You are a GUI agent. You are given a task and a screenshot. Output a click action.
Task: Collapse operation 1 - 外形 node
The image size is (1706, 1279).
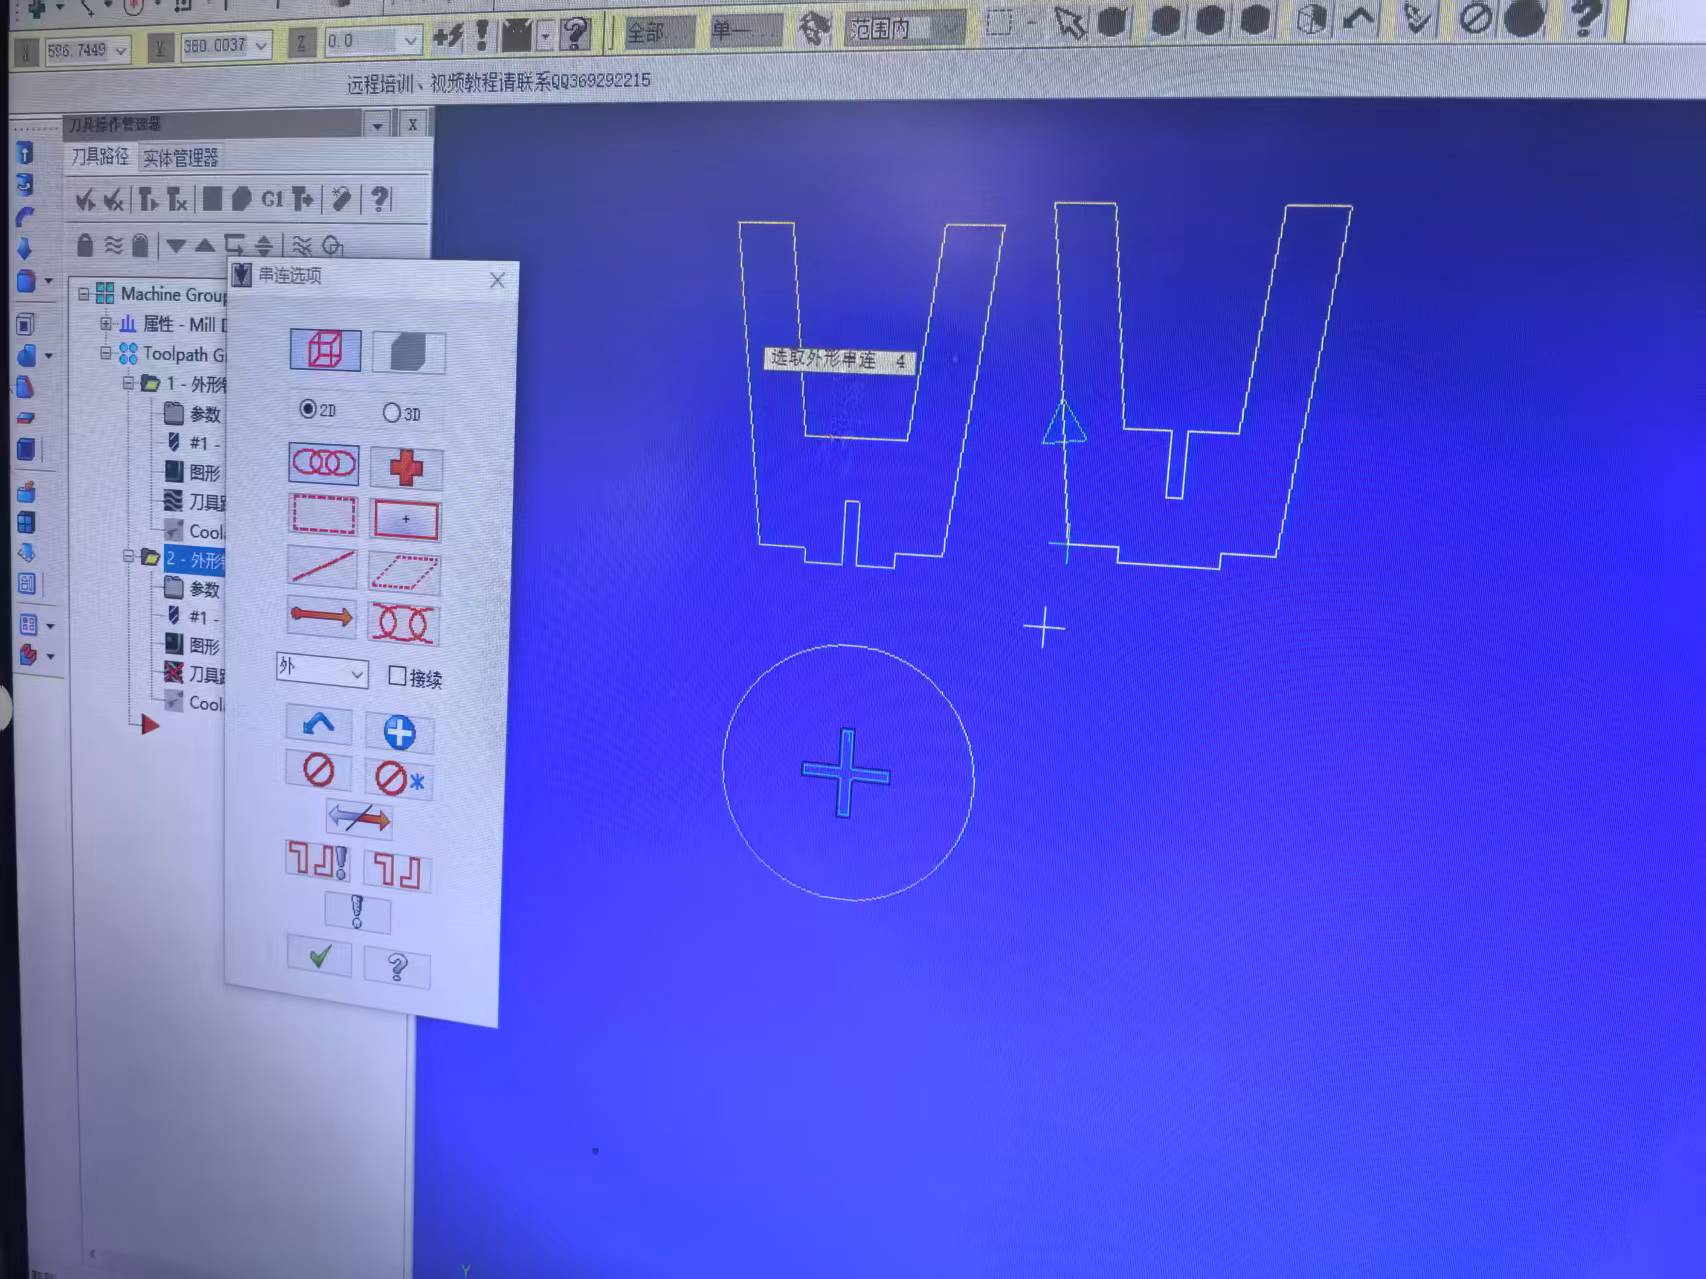tap(128, 383)
